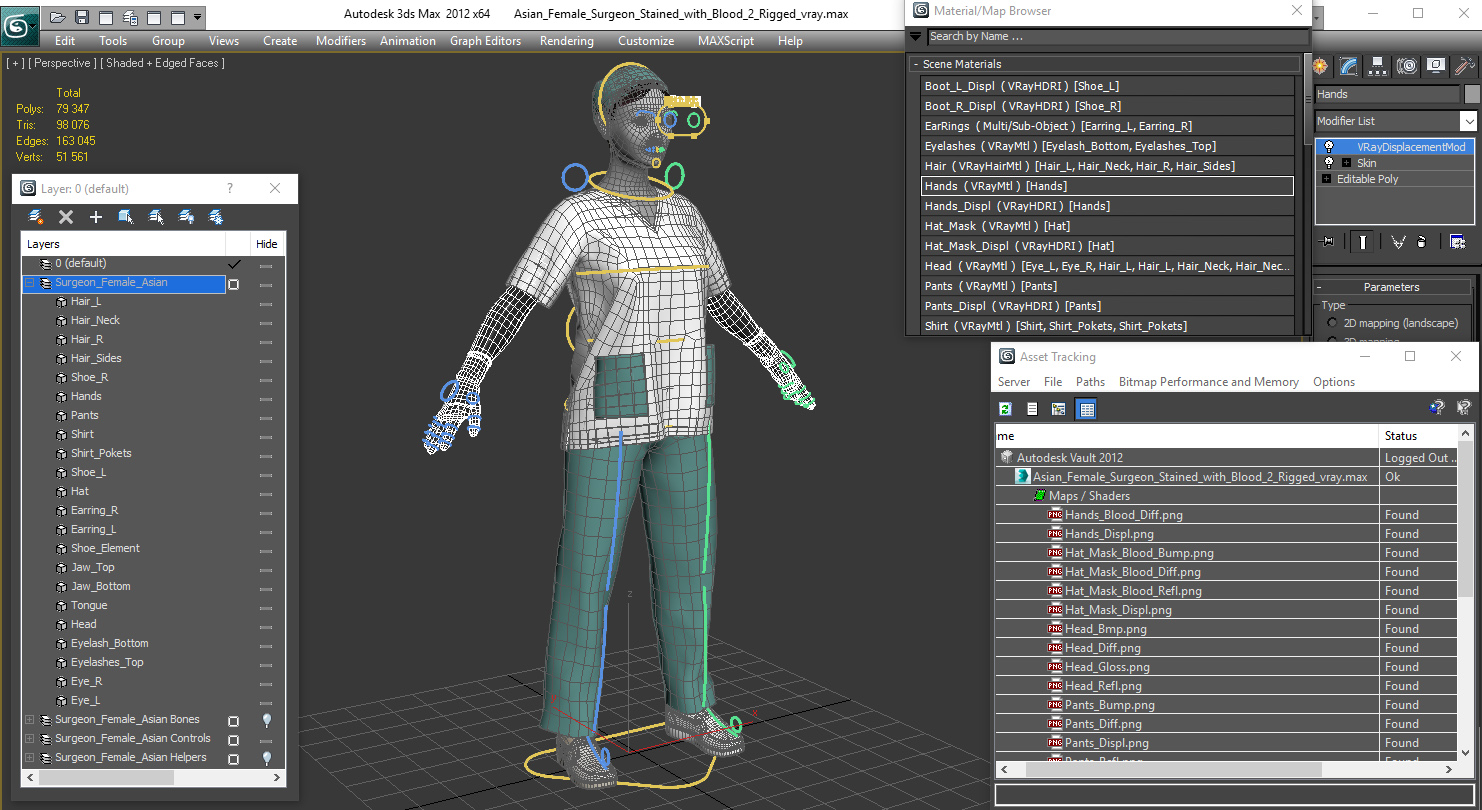
Task: Click the Hide column header in Layer dialog
Action: coord(267,244)
